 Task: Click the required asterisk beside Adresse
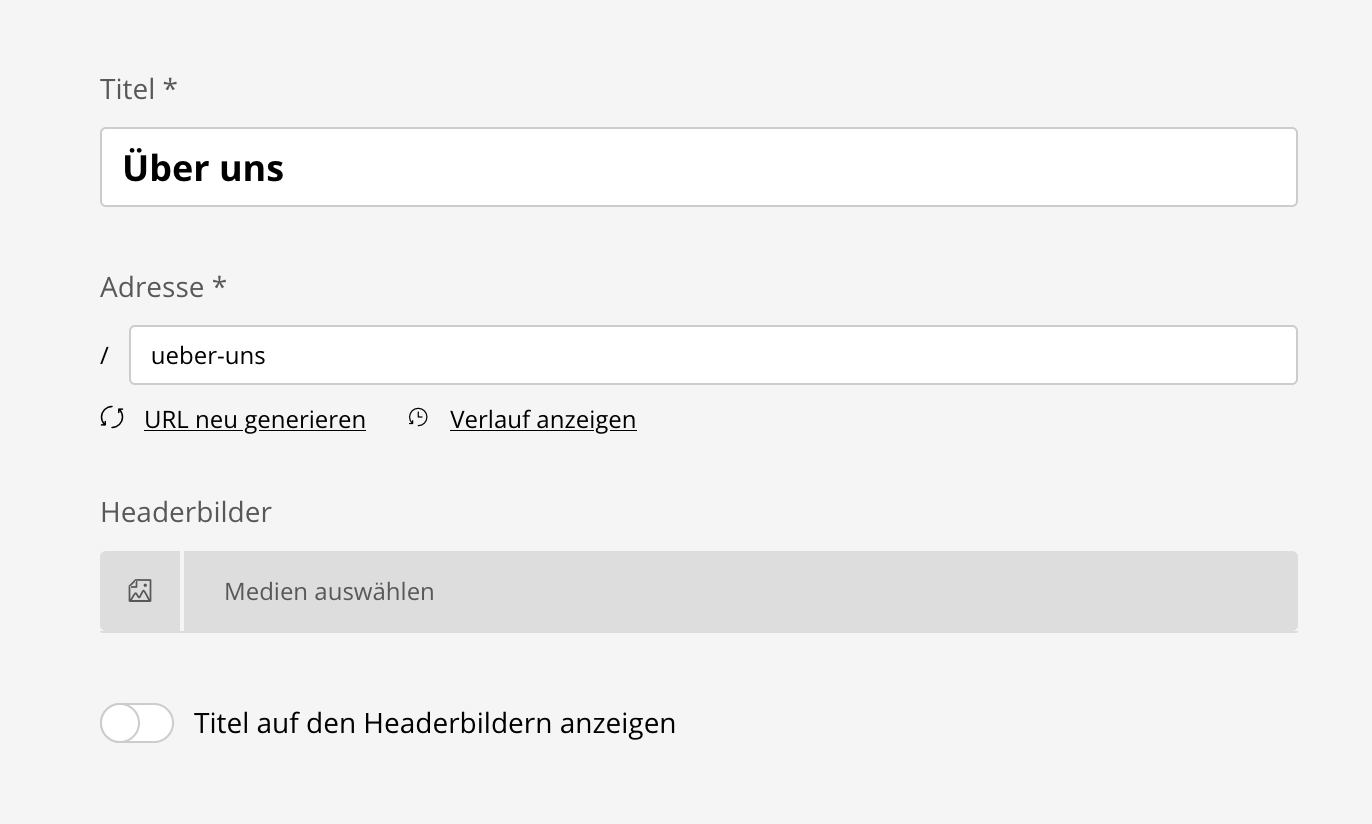219,286
